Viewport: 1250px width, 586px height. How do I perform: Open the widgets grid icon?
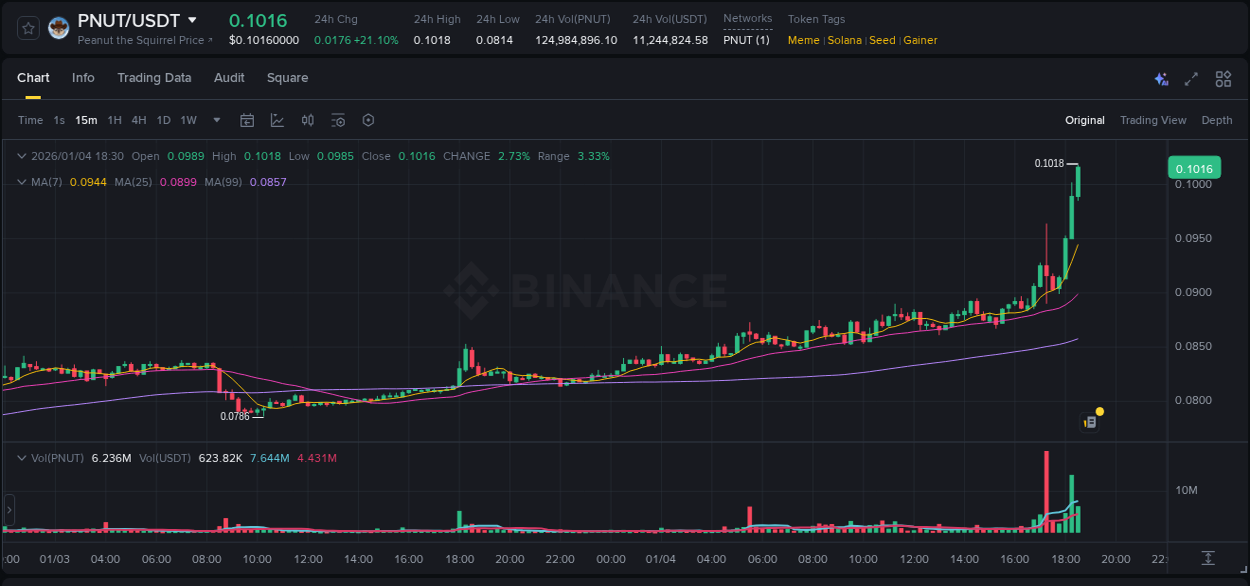point(1223,78)
